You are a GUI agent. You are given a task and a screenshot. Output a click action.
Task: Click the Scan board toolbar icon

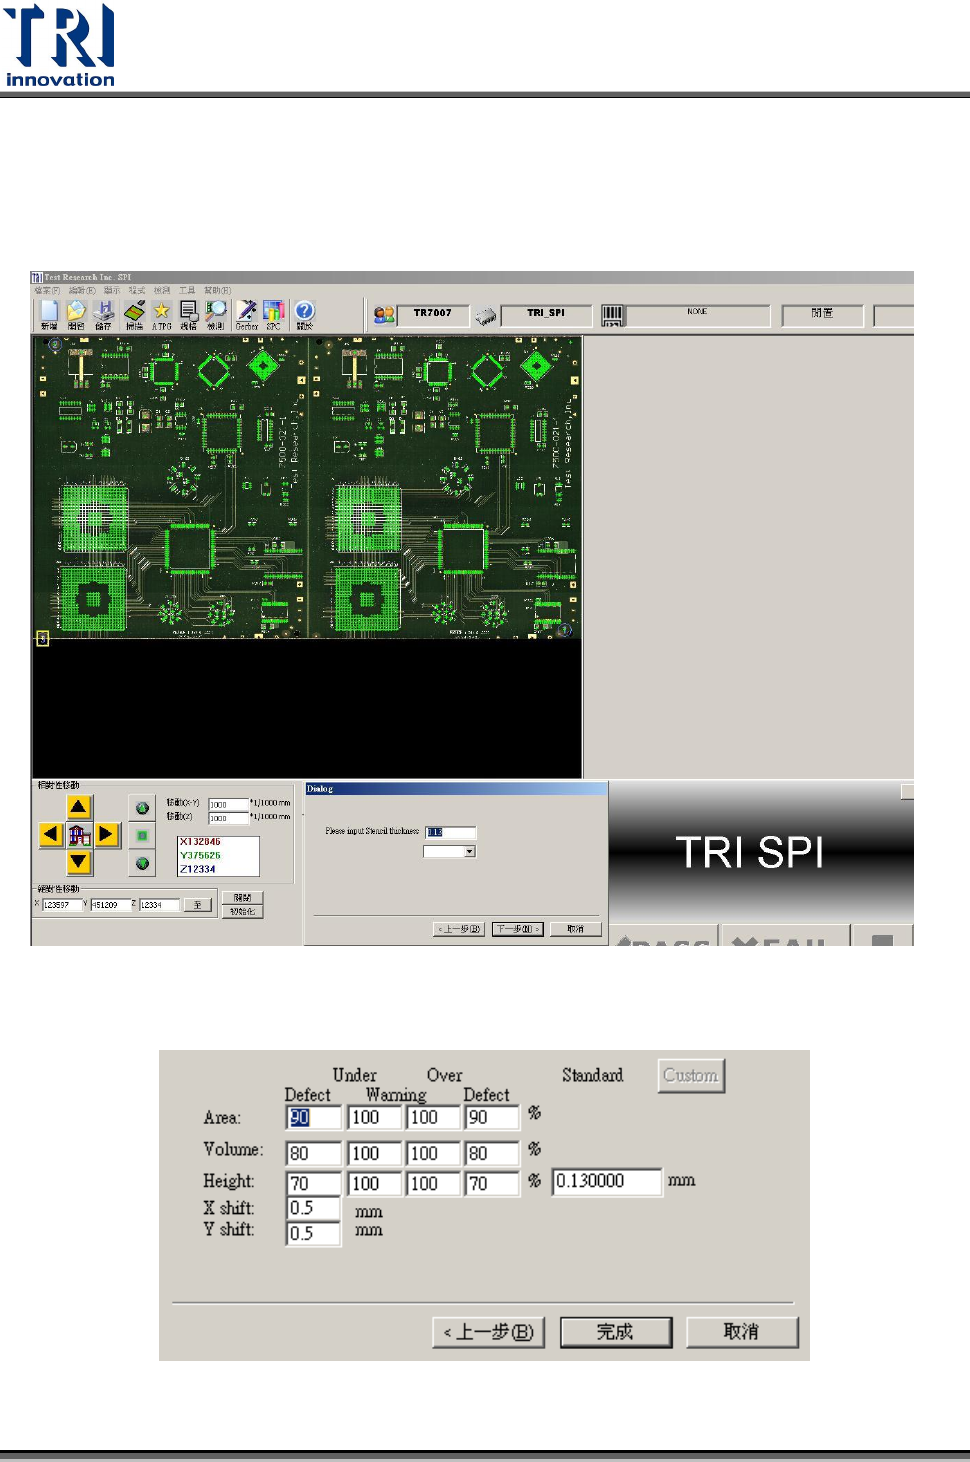tap(134, 313)
